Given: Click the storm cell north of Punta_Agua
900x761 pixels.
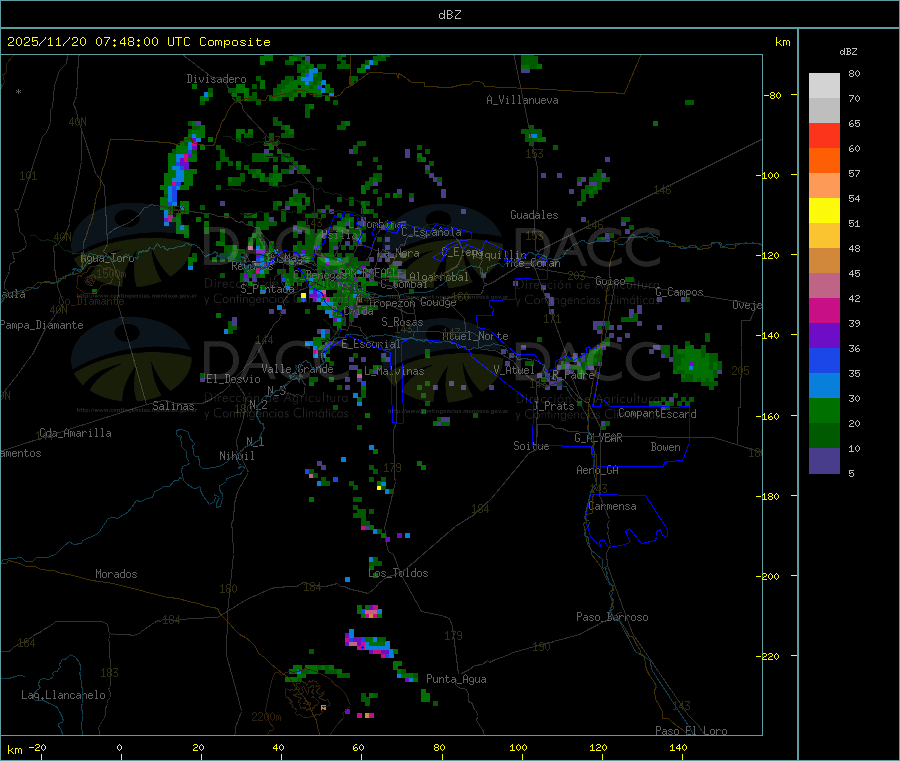Looking at the screenshot, I should click(x=370, y=644).
